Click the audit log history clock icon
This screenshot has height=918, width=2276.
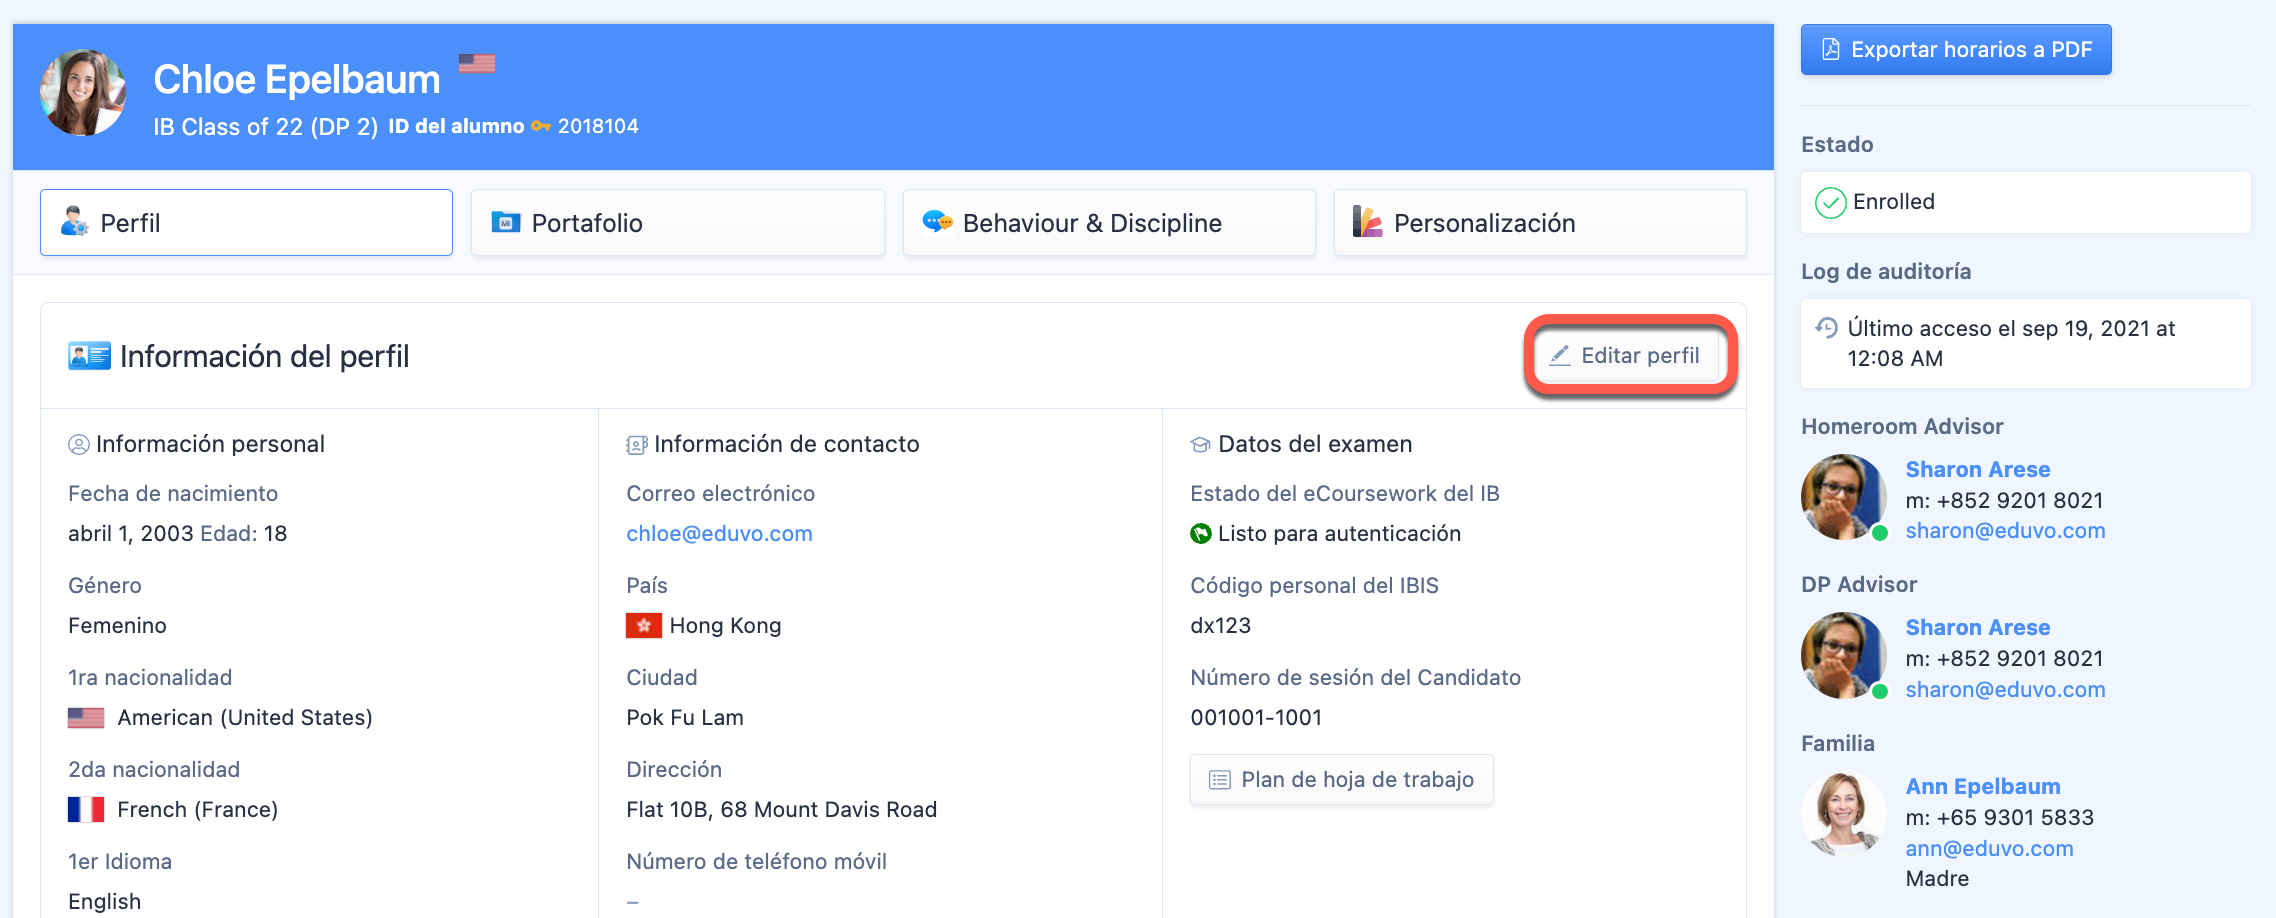[1826, 328]
